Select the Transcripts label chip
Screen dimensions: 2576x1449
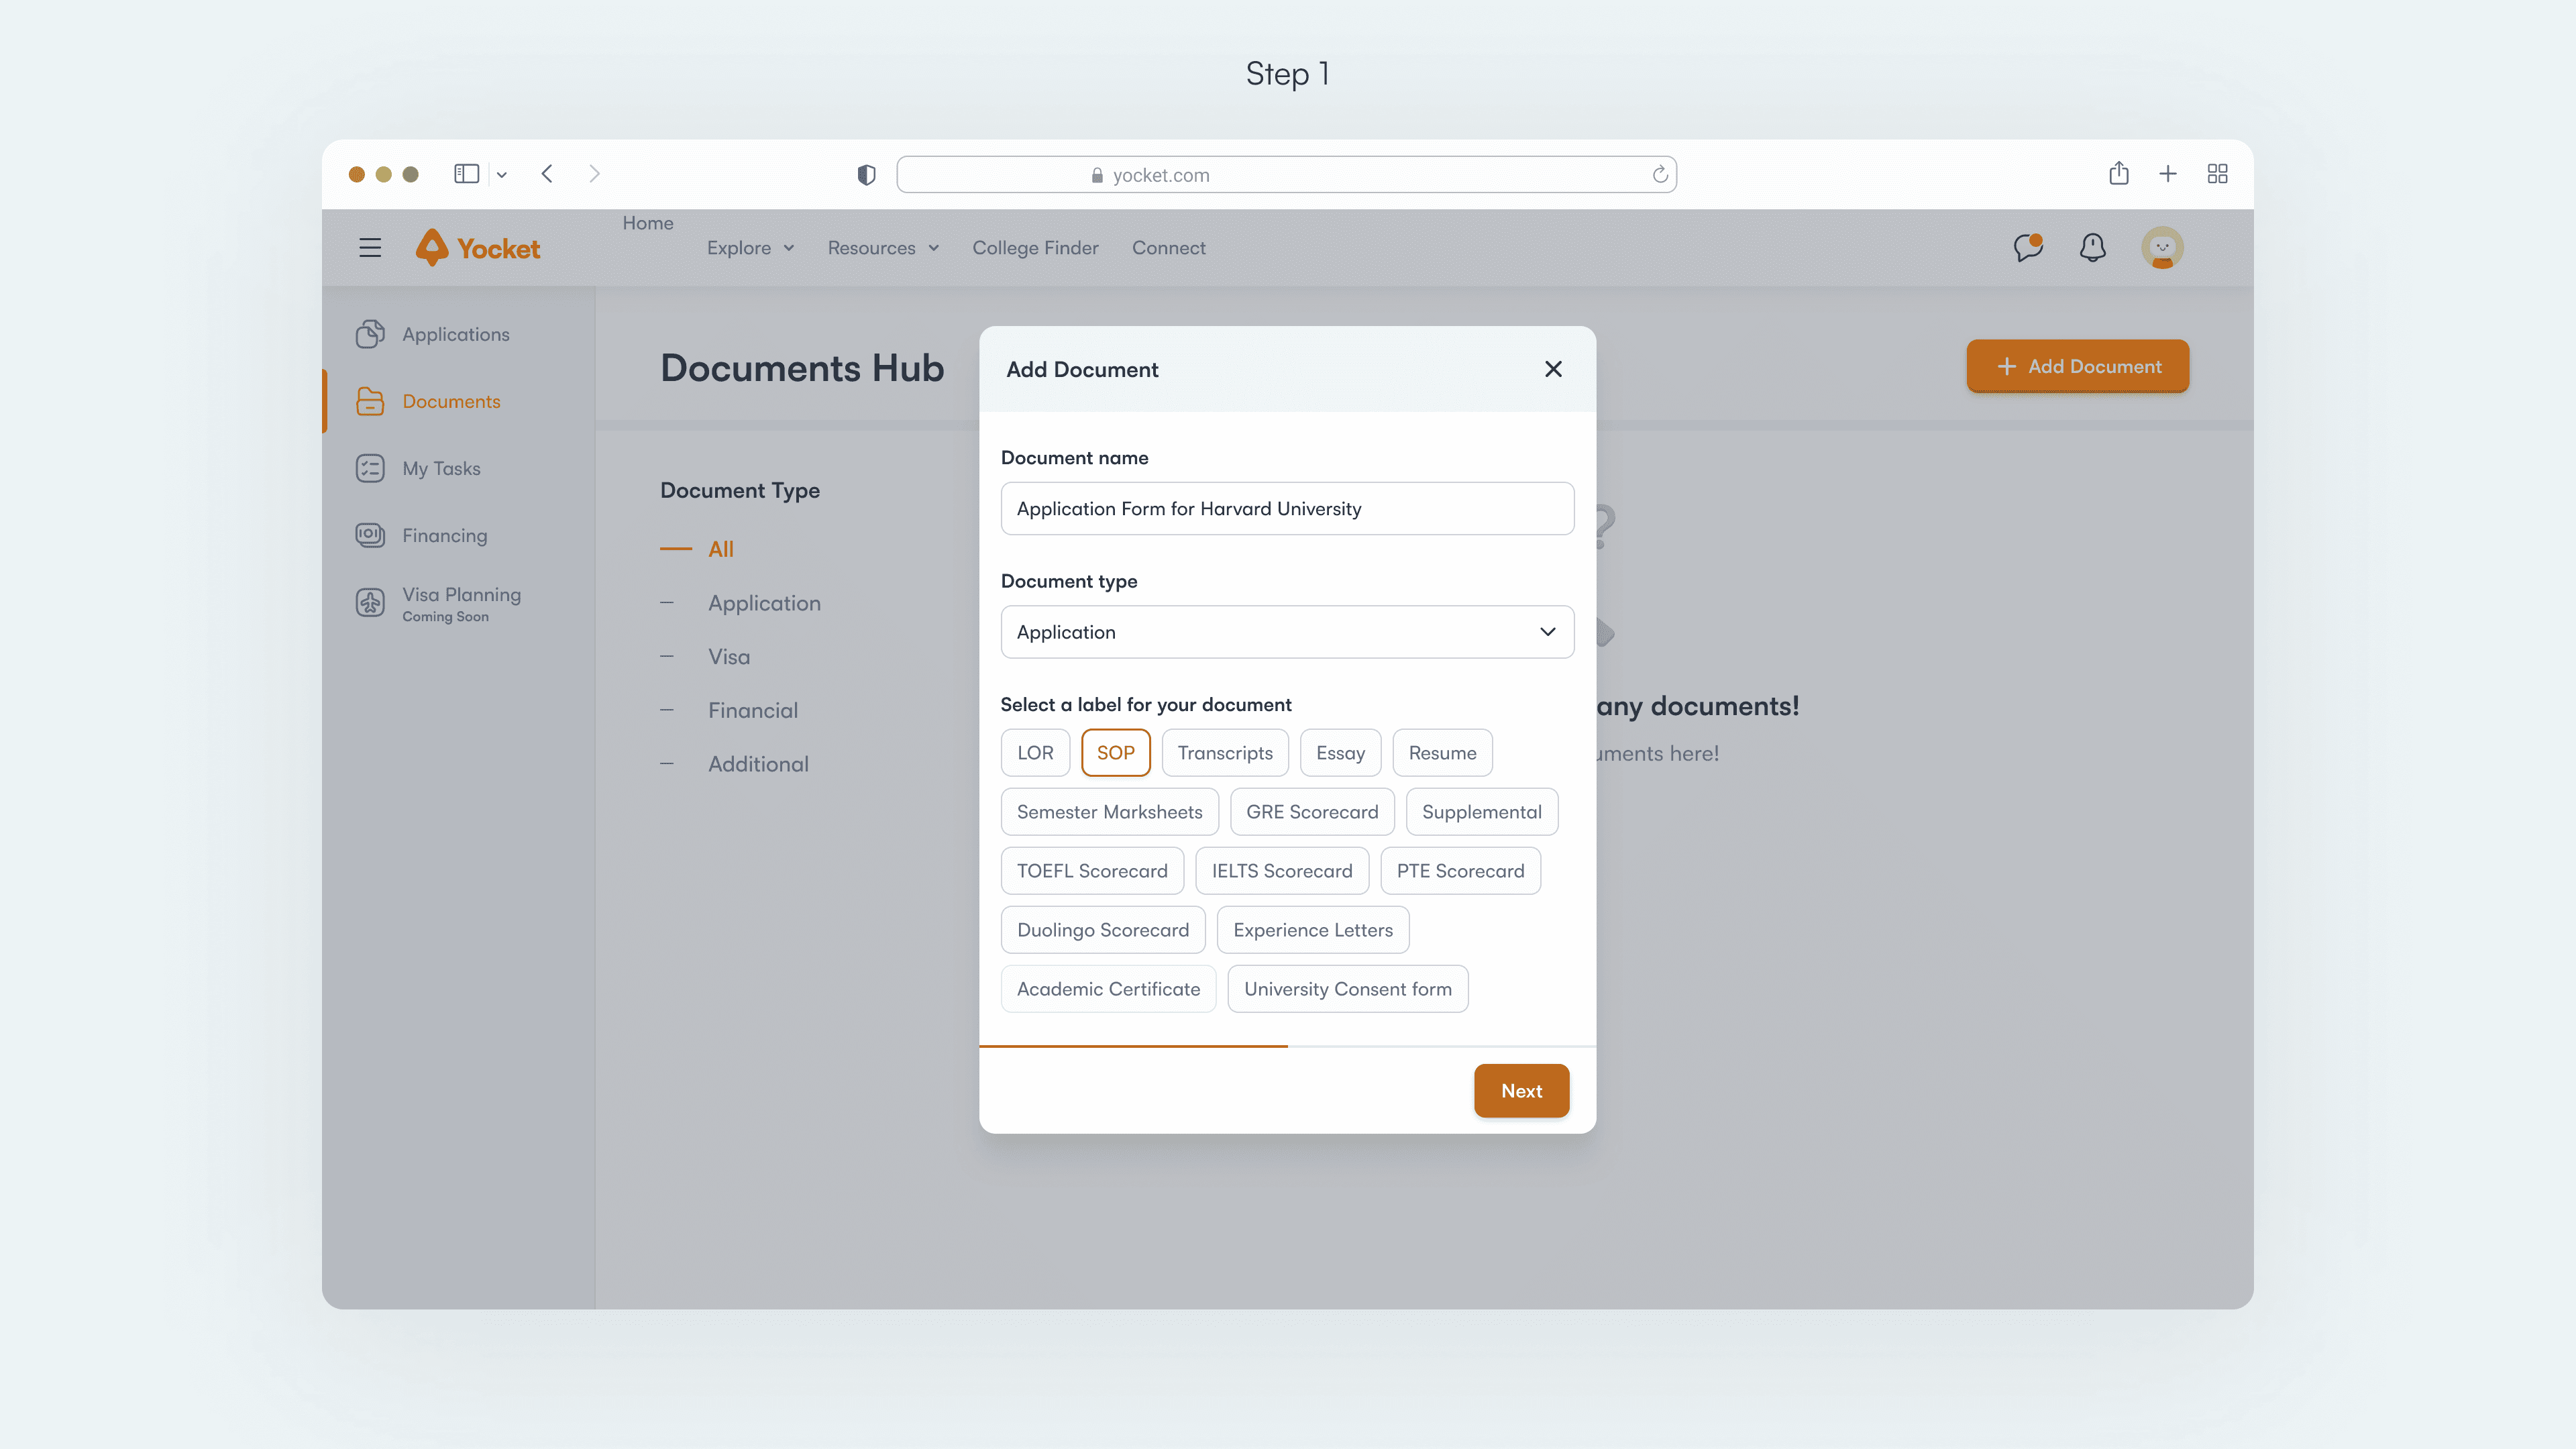pyautogui.click(x=1224, y=753)
